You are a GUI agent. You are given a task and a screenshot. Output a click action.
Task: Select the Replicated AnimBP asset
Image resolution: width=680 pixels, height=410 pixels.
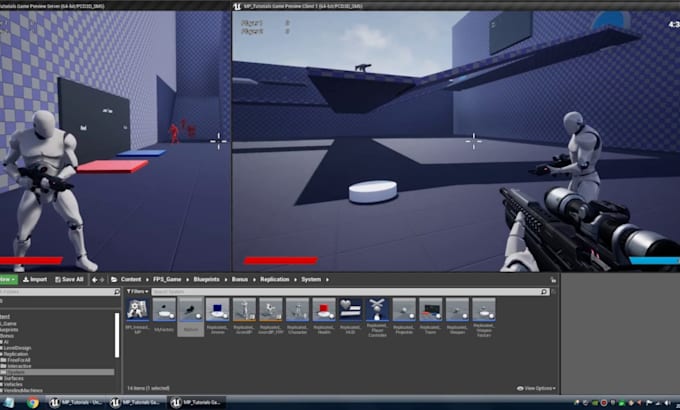tap(244, 316)
